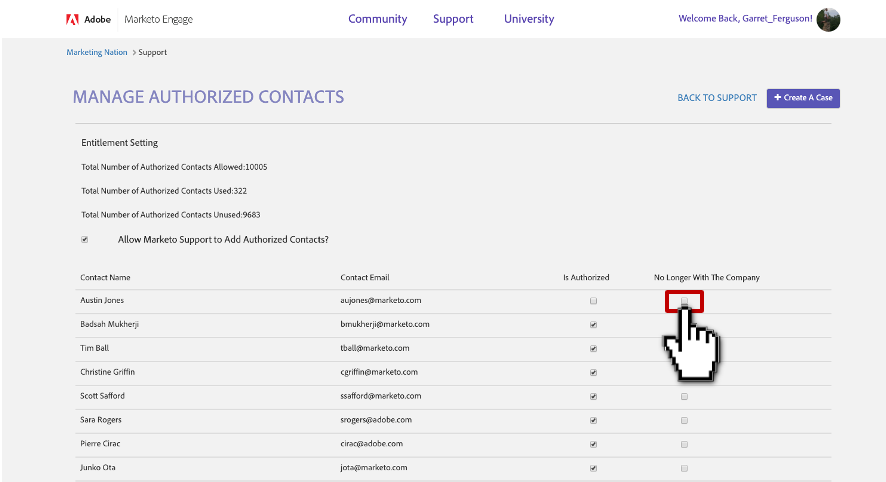Viewport: 886px width, 482px height.
Task: Mark Junko Ota no longer with company
Action: [685, 468]
